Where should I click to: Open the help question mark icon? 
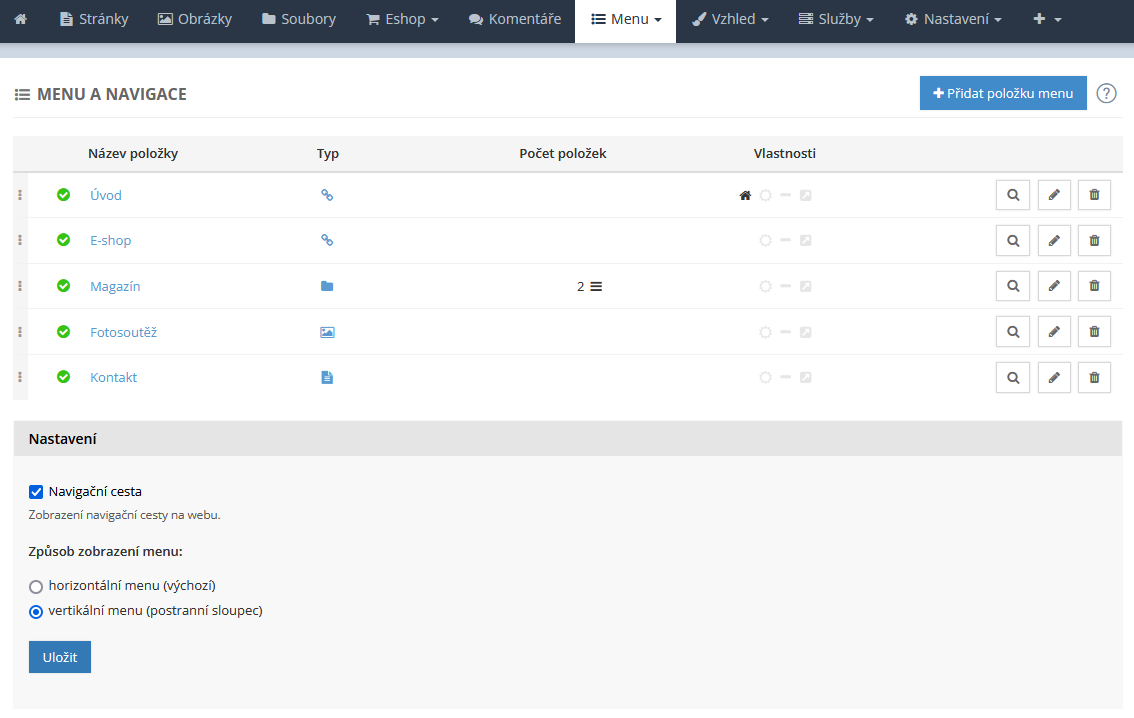coord(1106,93)
